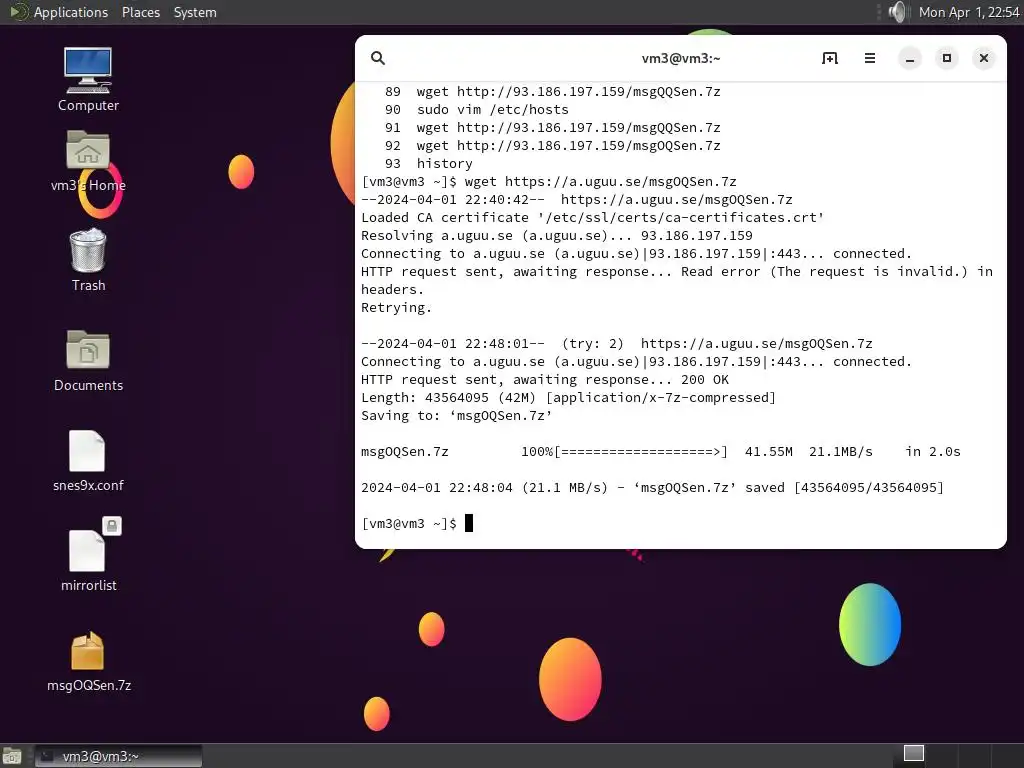1024x768 pixels.
Task: Open a new terminal tab
Action: [x=829, y=58]
